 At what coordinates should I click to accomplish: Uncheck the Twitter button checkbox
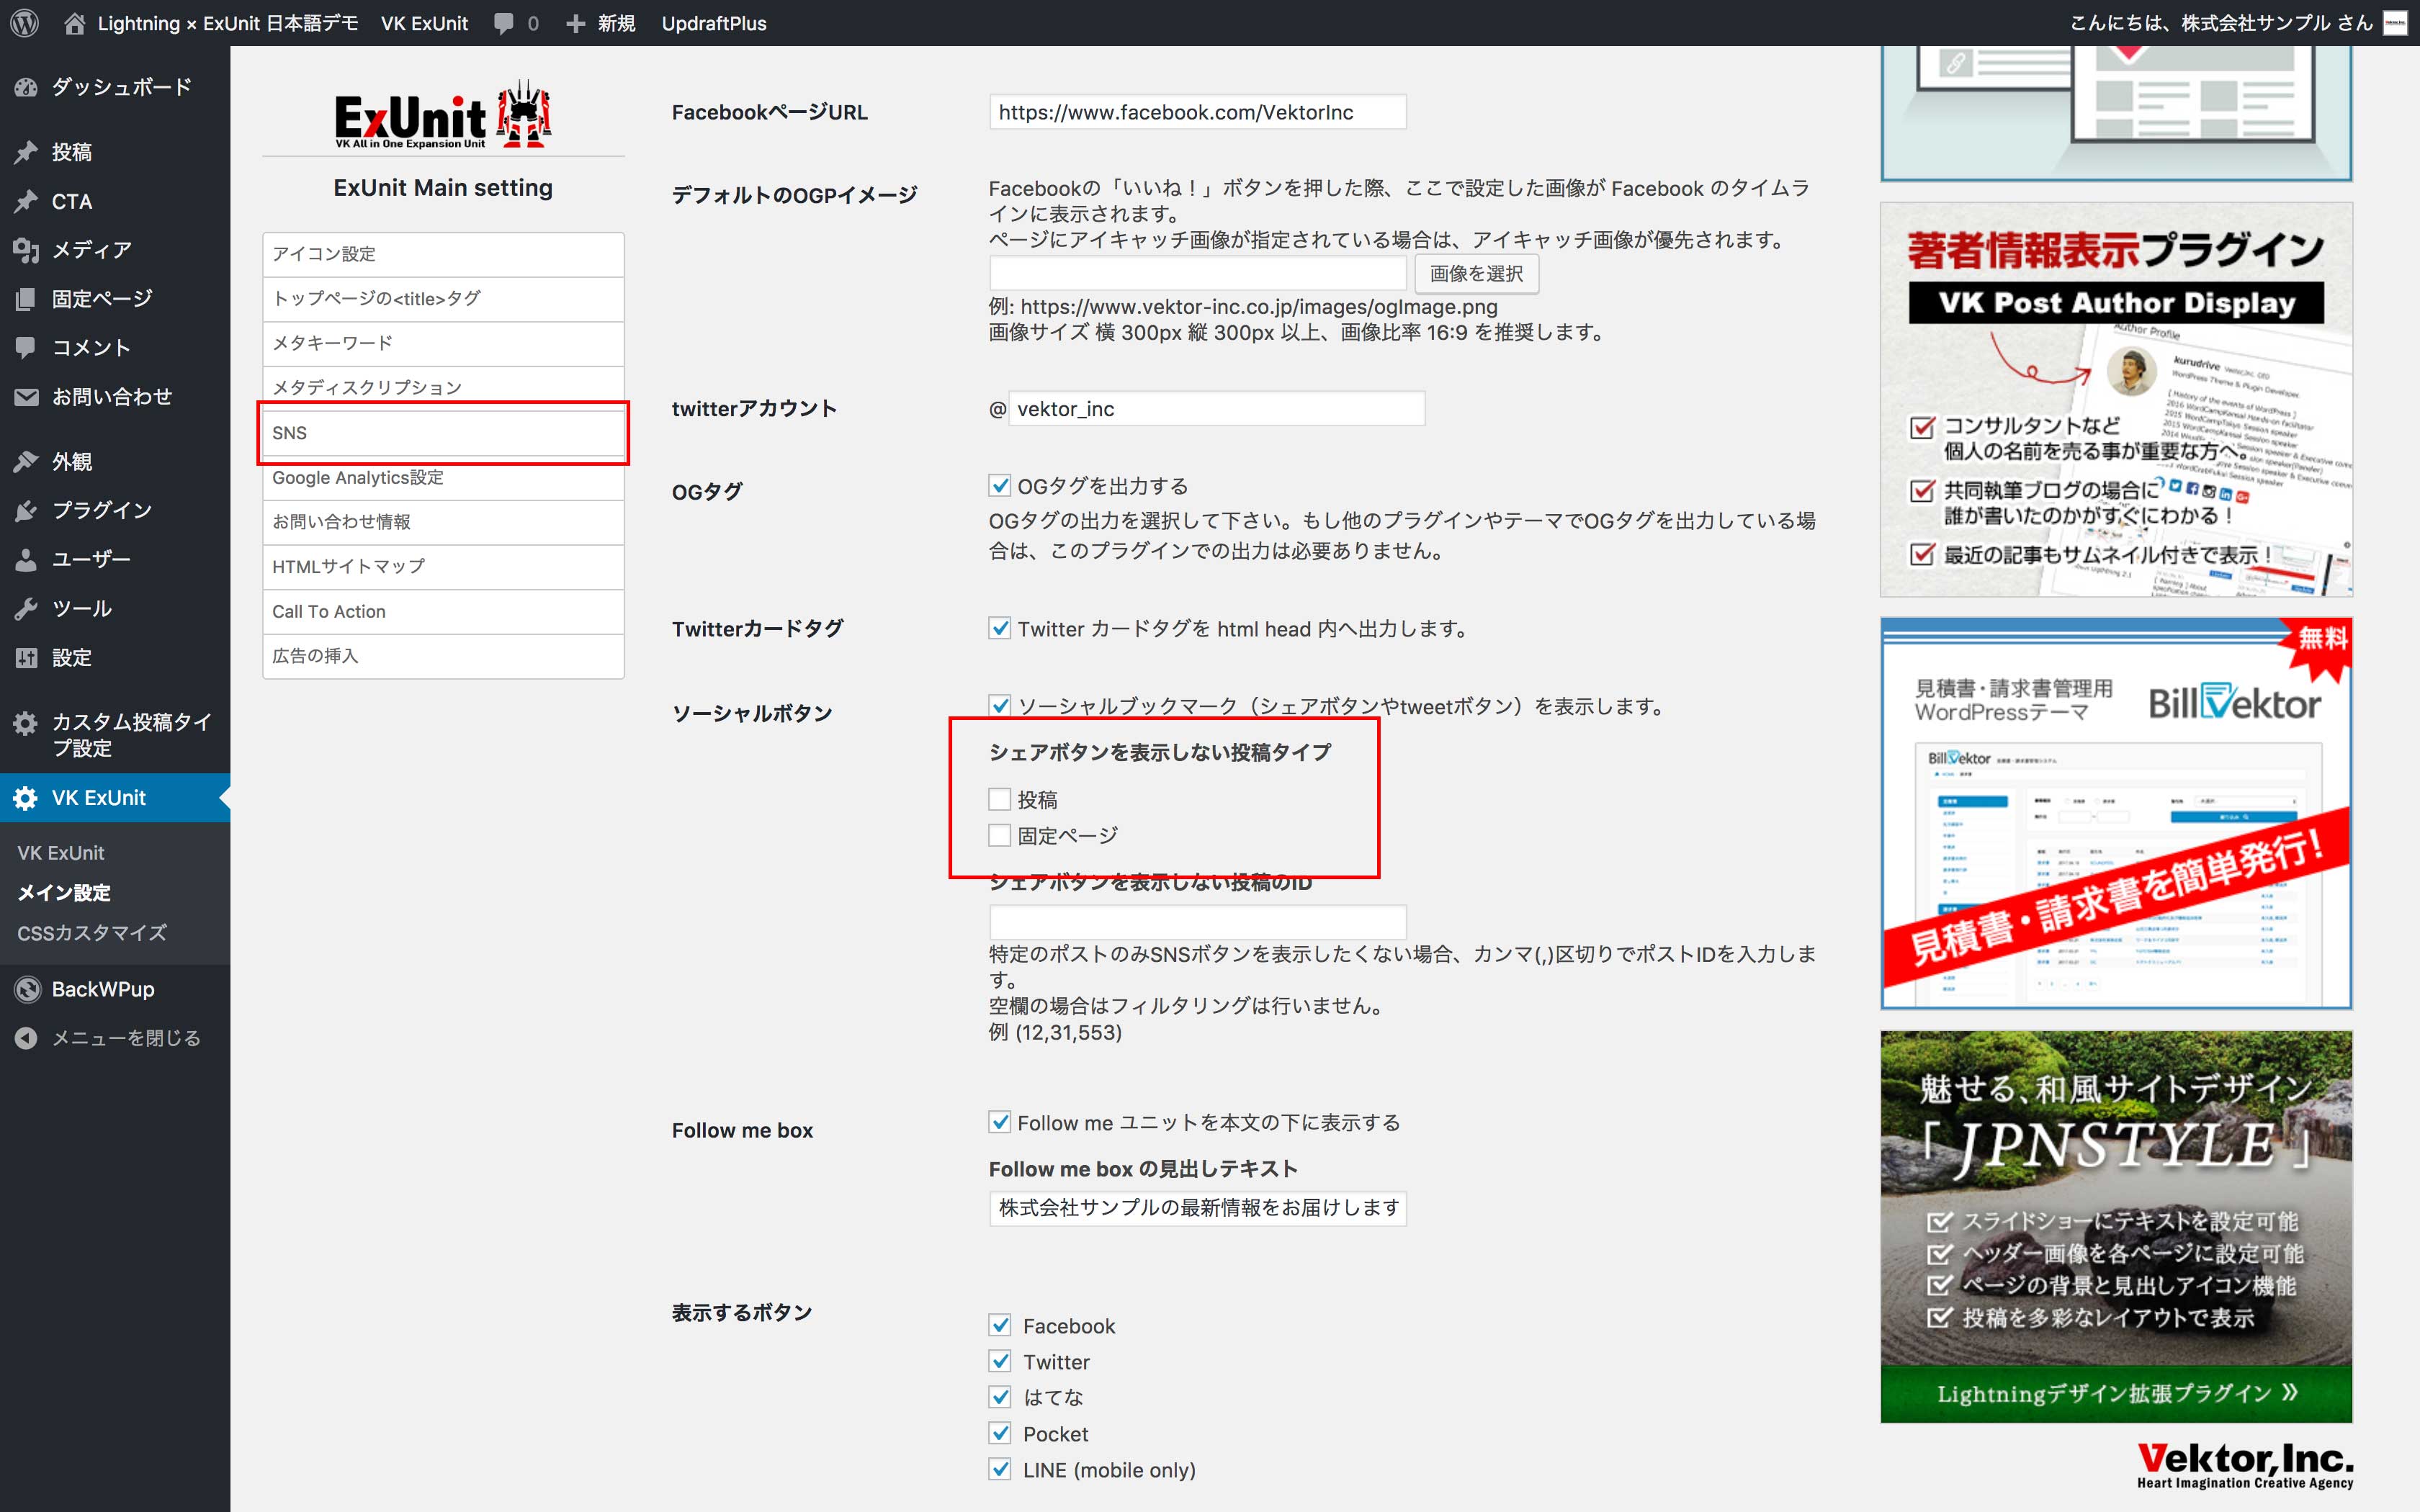click(999, 1361)
